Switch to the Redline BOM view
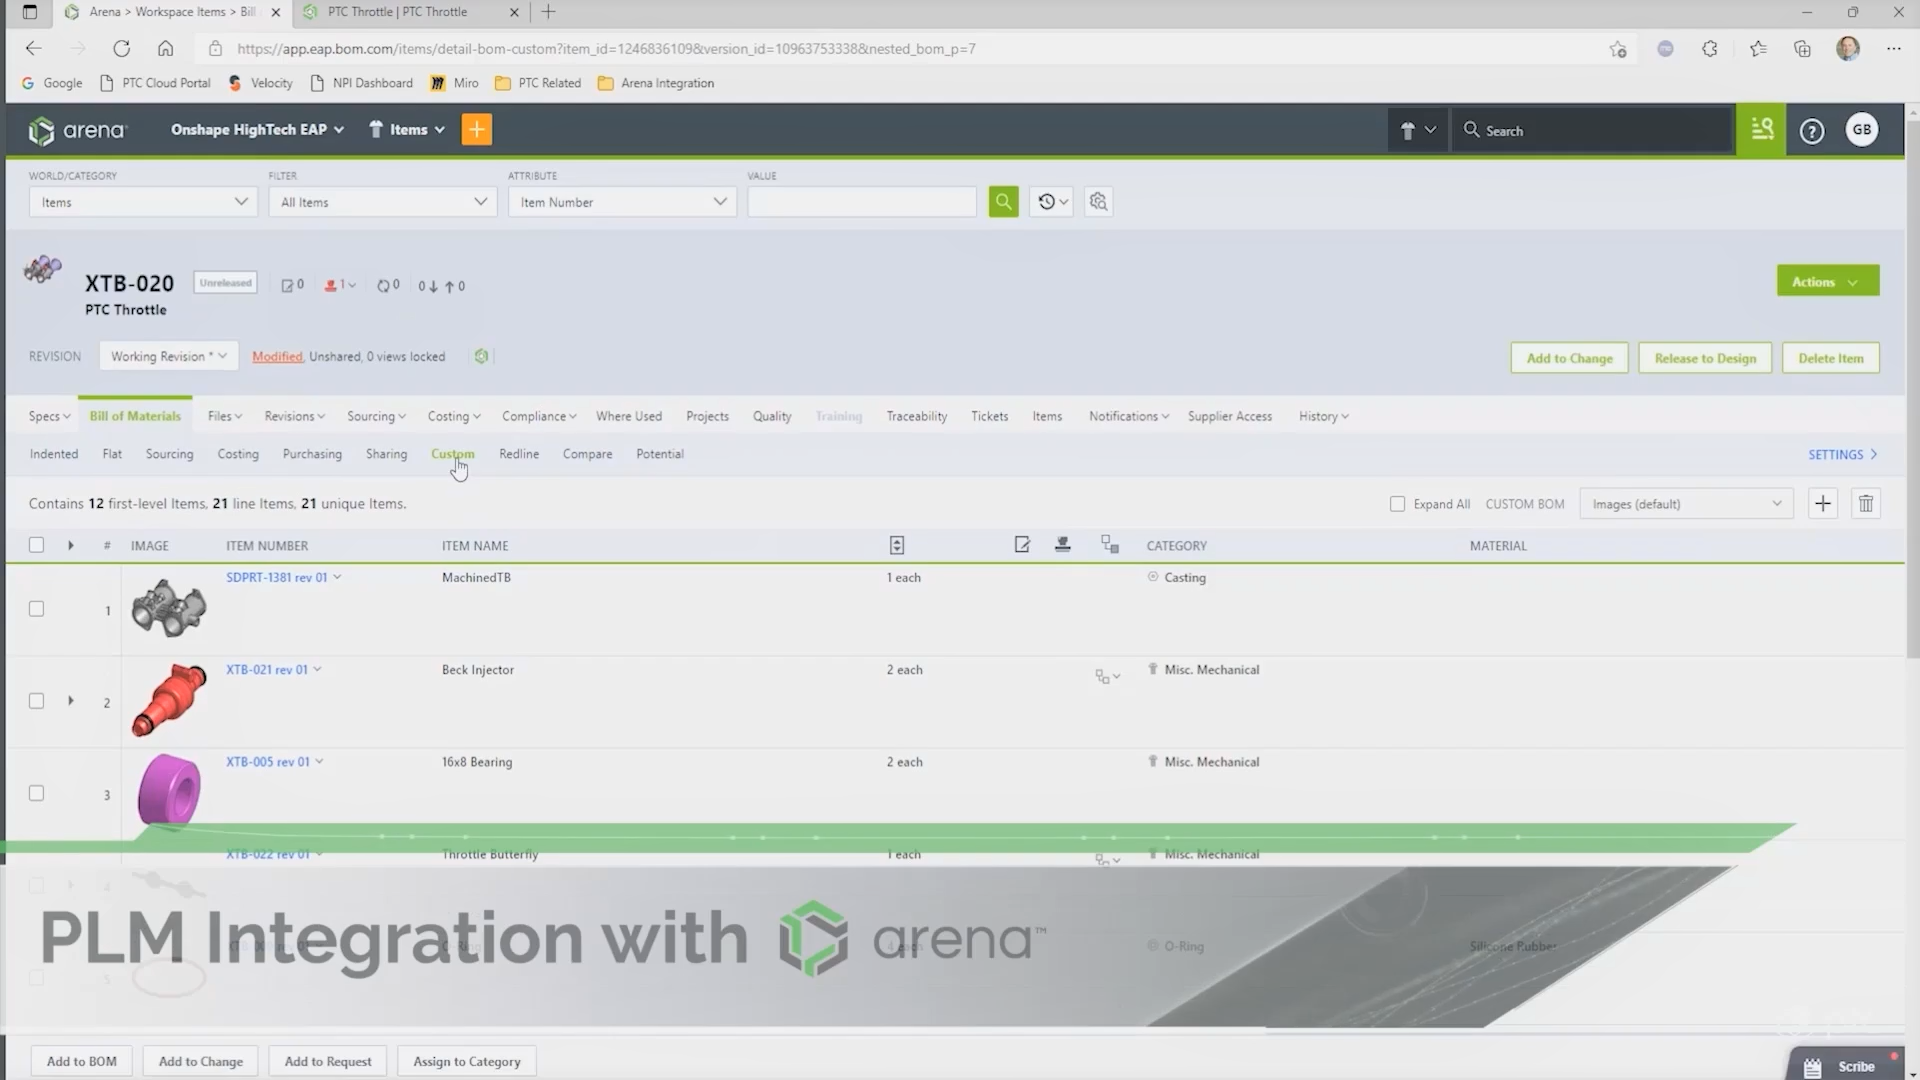The image size is (1920, 1080). click(x=519, y=454)
